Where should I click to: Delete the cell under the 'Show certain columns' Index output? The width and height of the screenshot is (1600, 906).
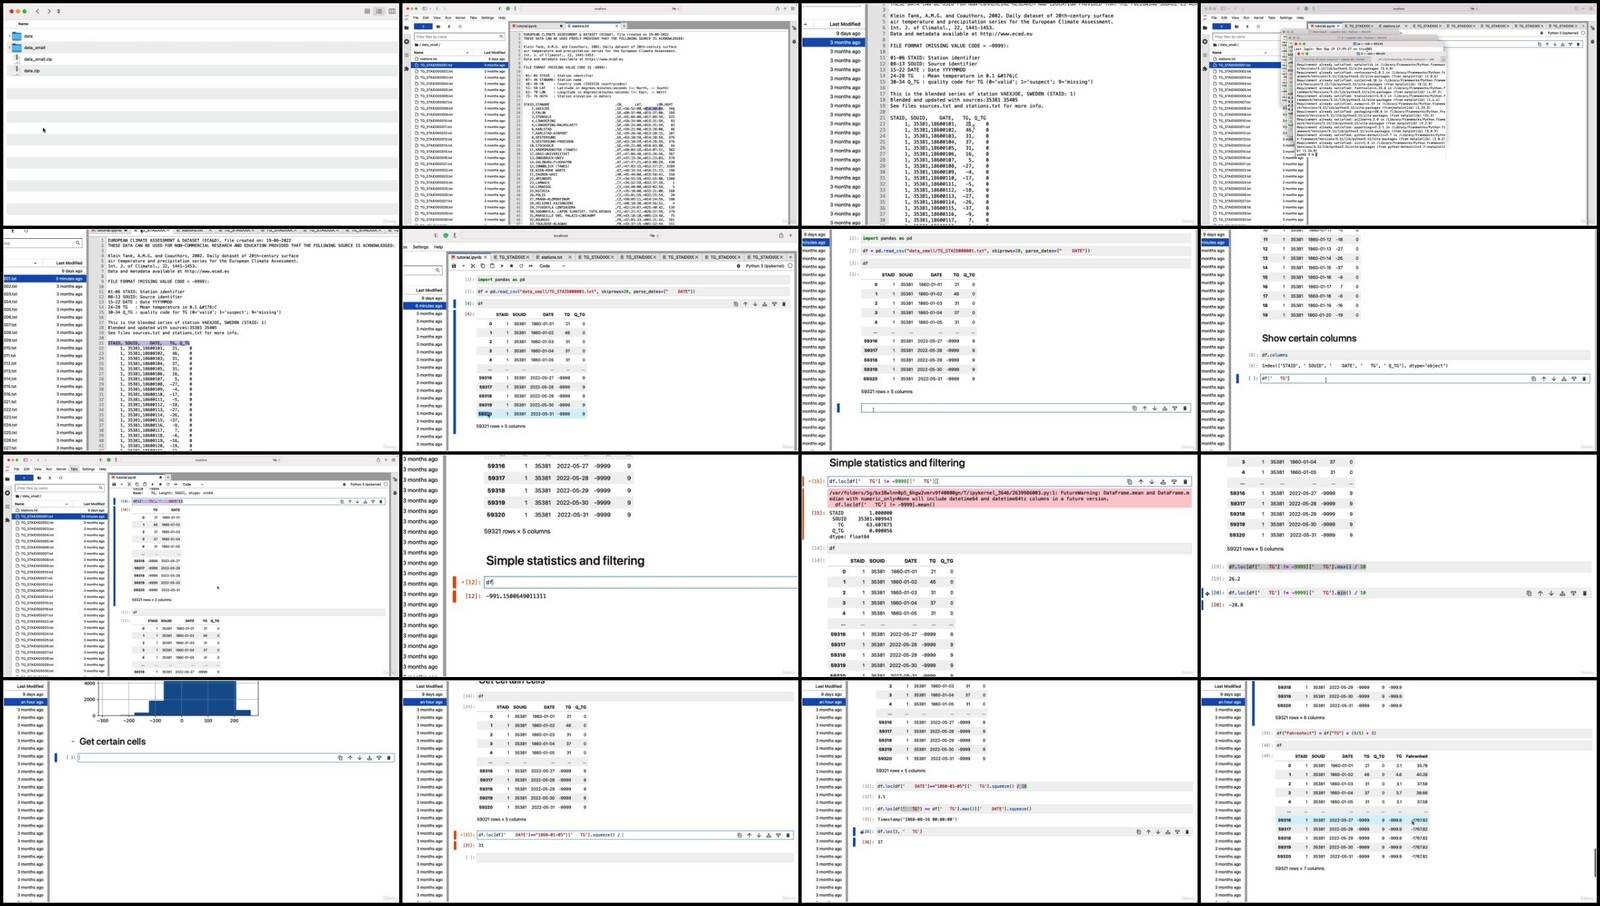[x=1584, y=379]
